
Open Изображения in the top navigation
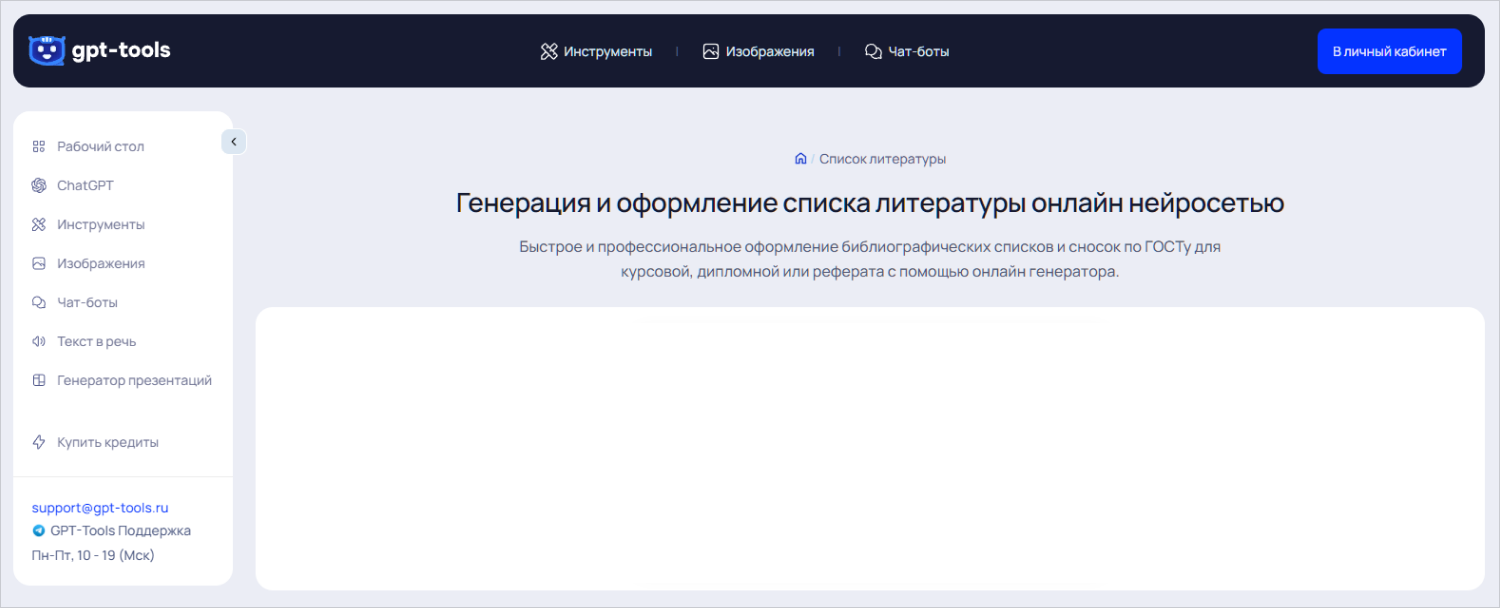758,50
